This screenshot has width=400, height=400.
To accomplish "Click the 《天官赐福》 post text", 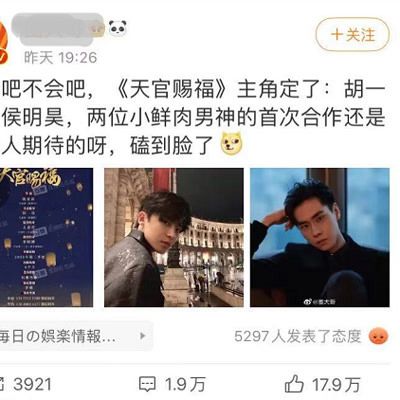I will 172,90.
